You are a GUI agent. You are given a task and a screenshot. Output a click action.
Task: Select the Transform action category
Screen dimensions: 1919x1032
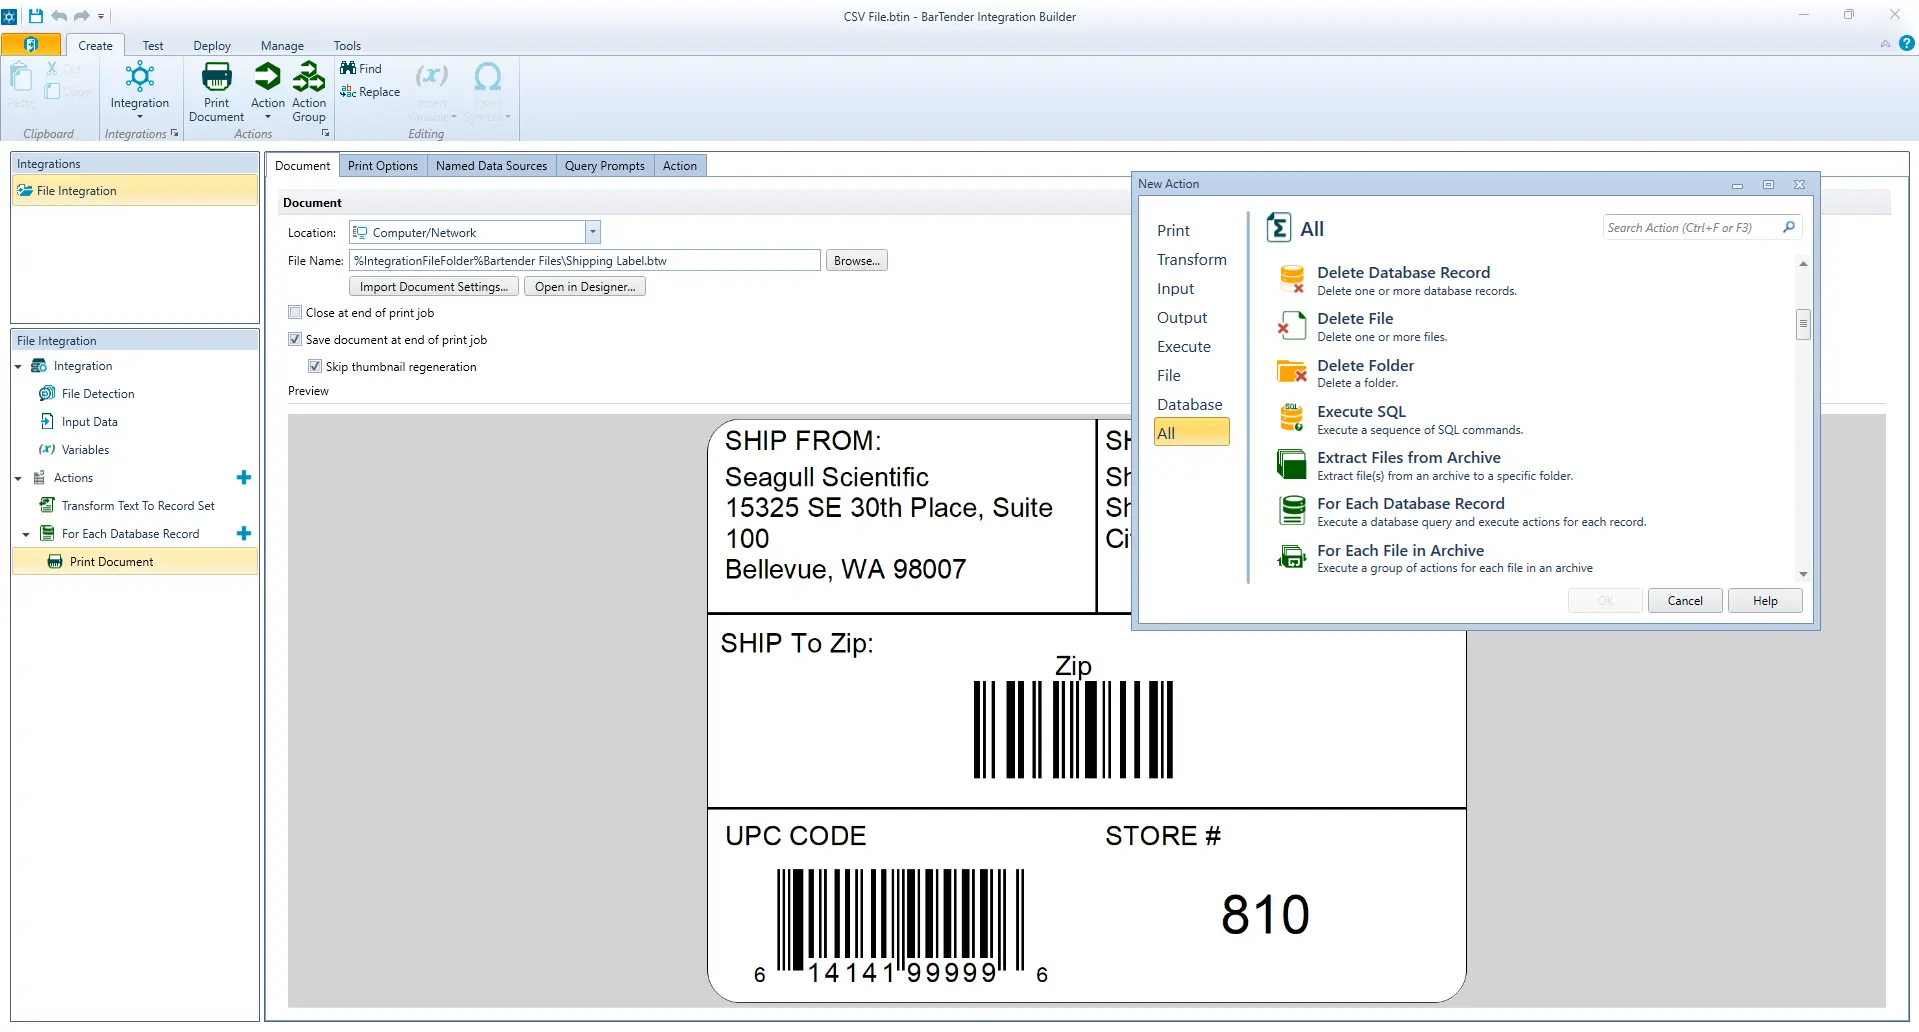click(1191, 260)
